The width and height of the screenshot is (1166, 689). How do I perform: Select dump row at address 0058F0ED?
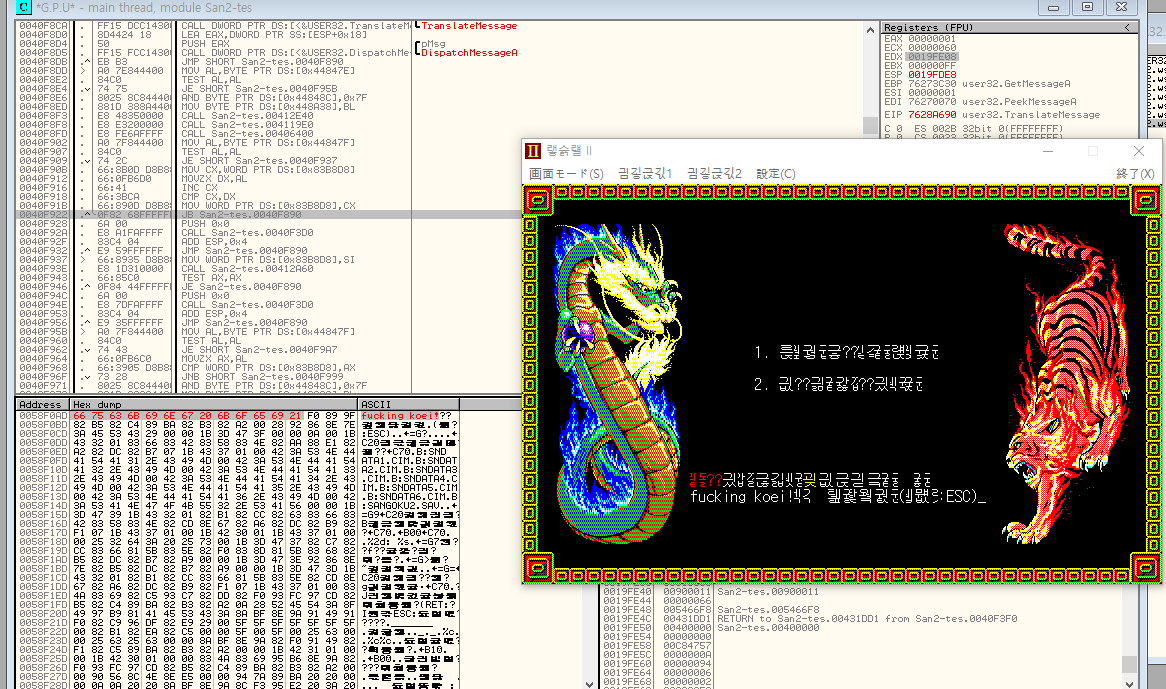pos(238,452)
